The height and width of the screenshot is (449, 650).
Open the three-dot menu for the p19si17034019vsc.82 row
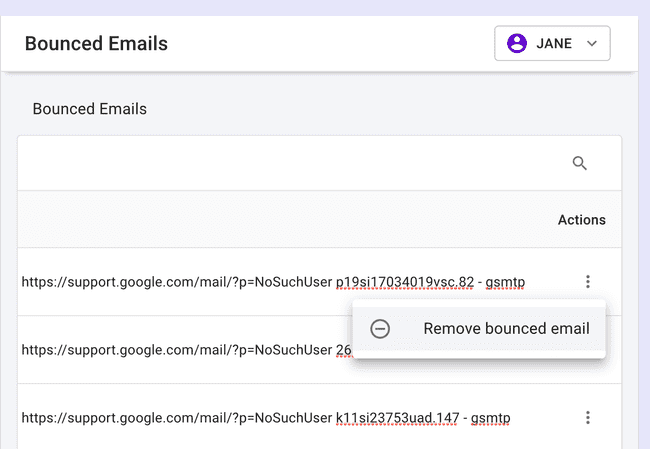coord(588,282)
